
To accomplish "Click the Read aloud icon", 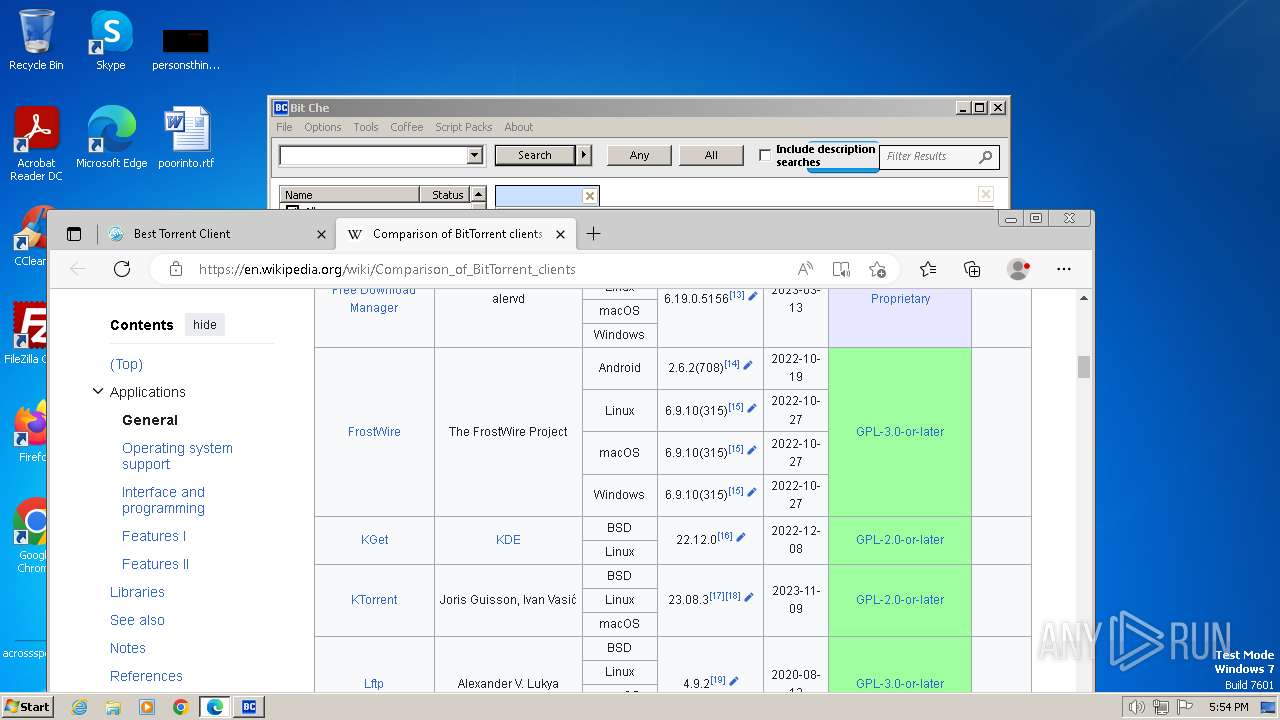I will coord(805,269).
